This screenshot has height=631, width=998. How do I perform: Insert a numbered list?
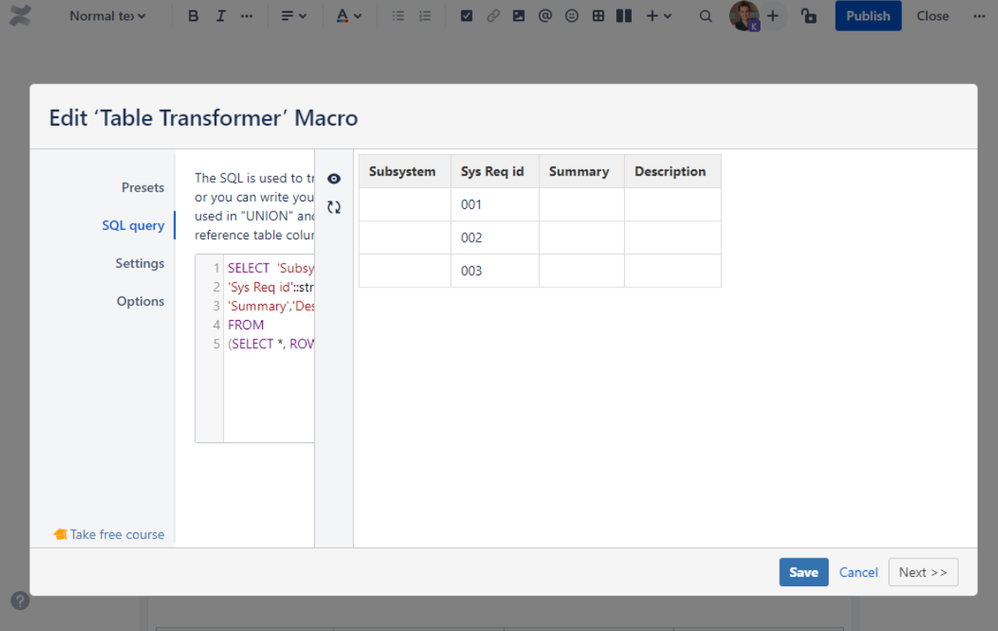[x=425, y=16]
